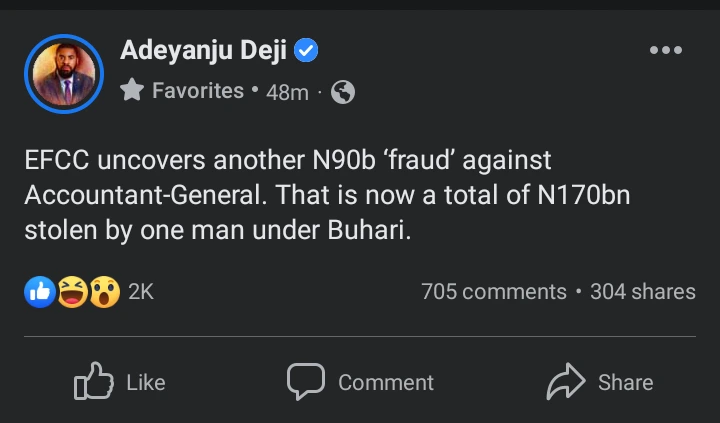Tap the thumbs-up outline Like icon

click(x=94, y=382)
